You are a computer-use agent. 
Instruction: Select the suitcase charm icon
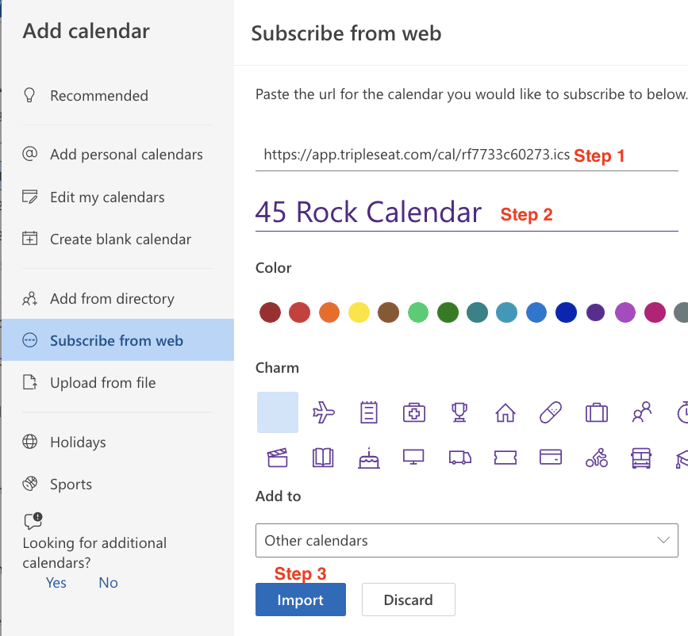tap(596, 412)
